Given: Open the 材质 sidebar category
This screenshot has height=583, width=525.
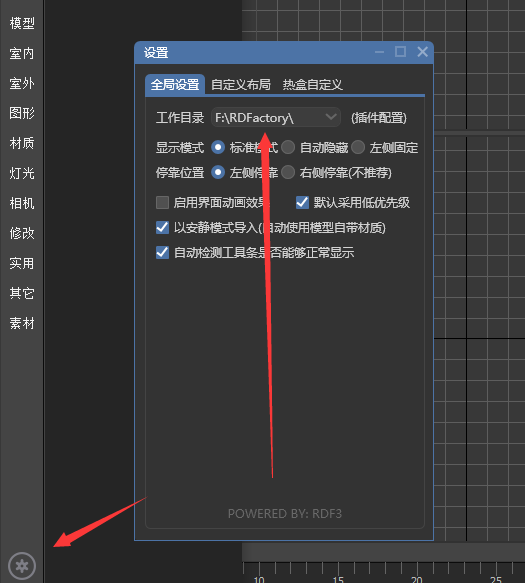Looking at the screenshot, I should click(22, 143).
